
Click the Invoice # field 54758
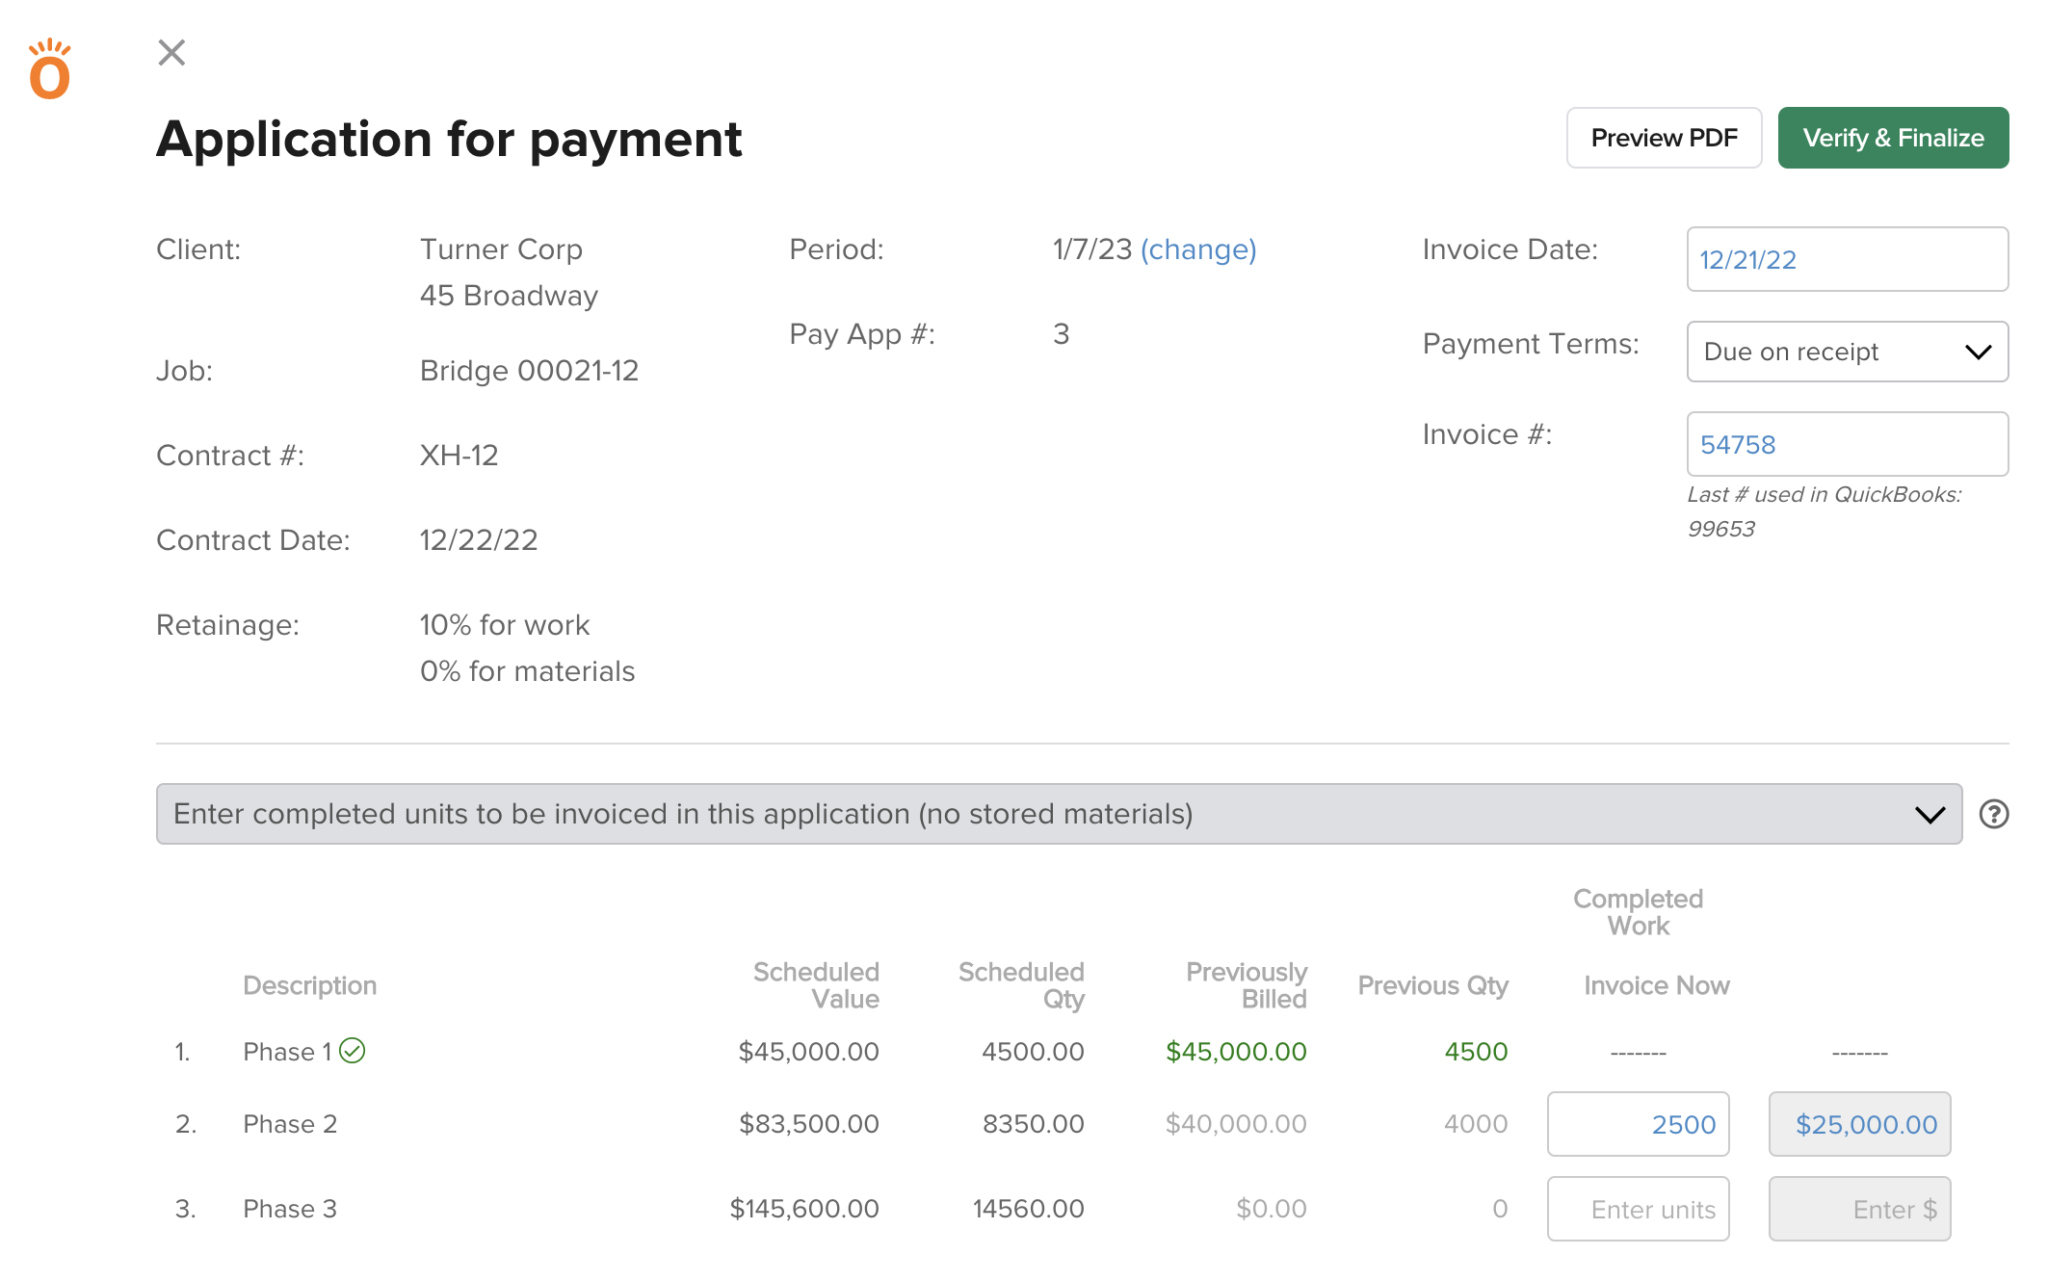click(1846, 445)
